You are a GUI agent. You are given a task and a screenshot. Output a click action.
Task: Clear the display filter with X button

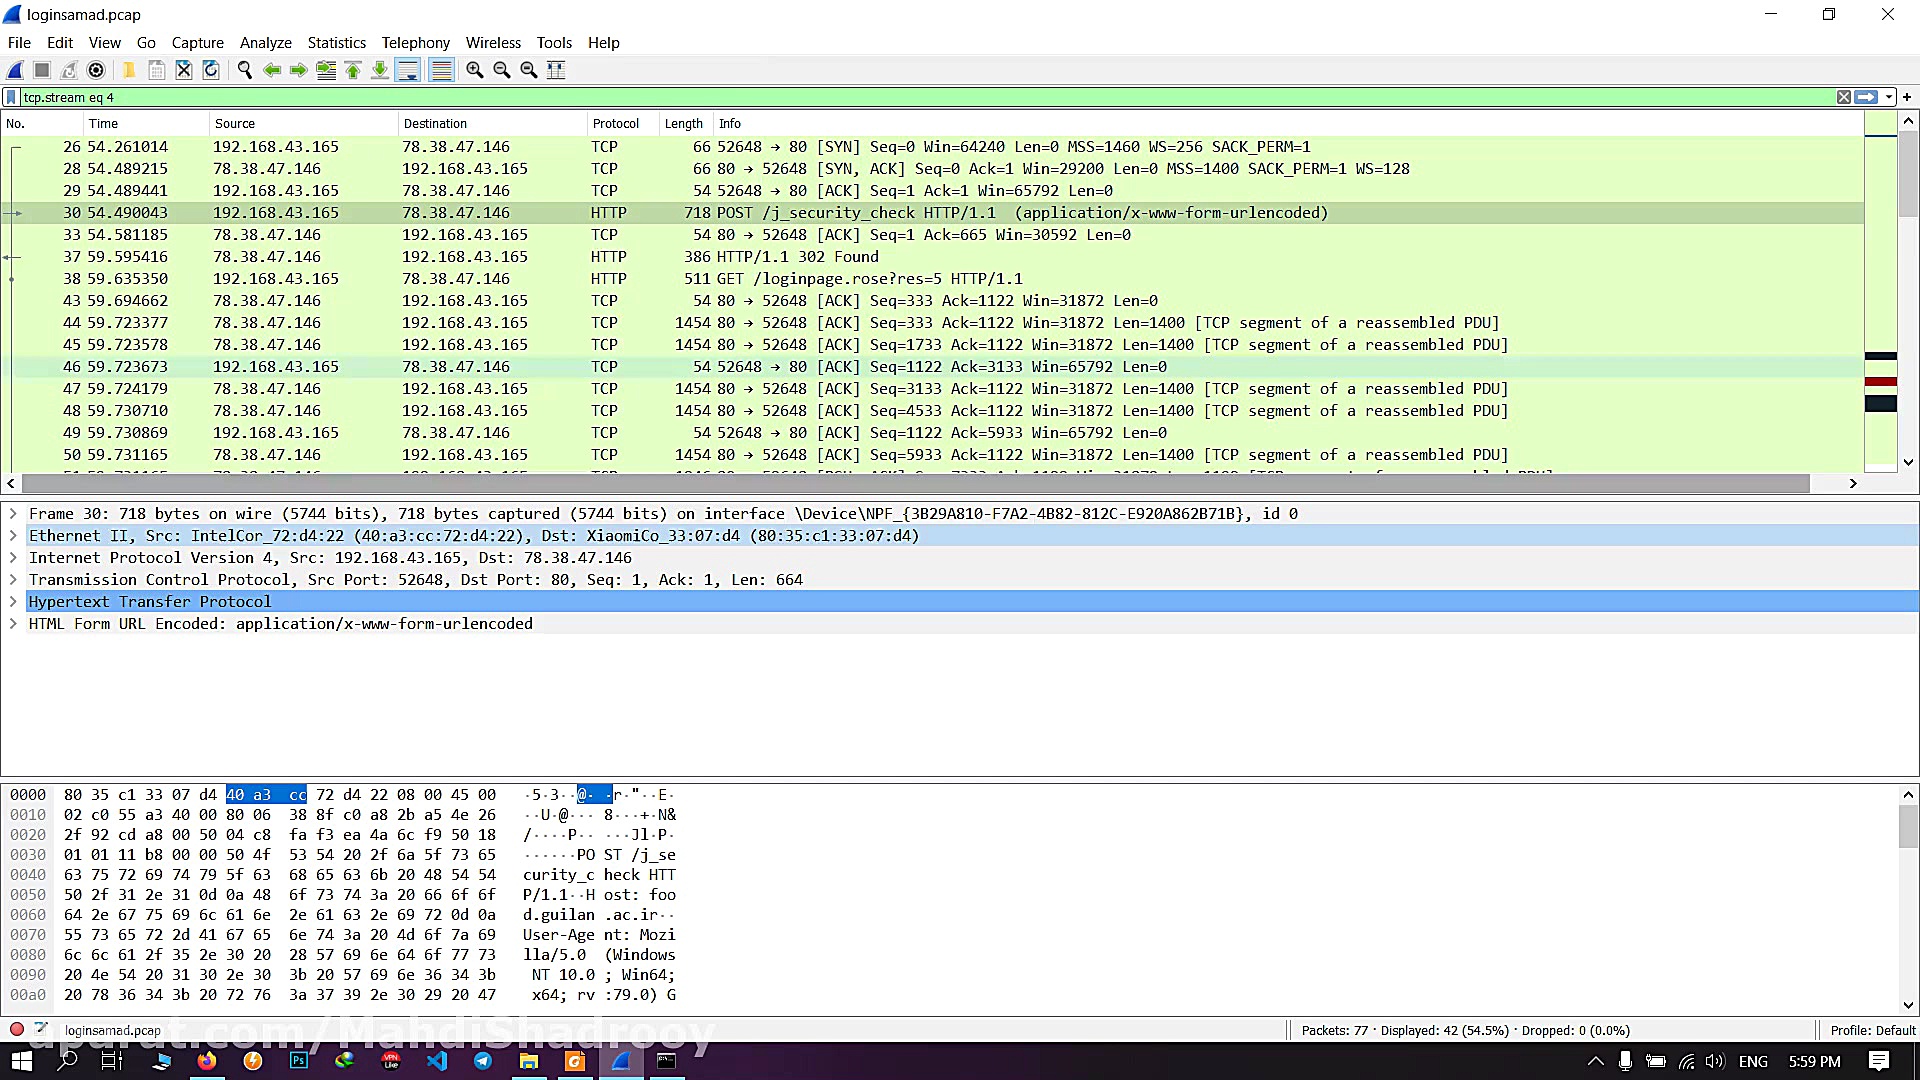(1843, 97)
